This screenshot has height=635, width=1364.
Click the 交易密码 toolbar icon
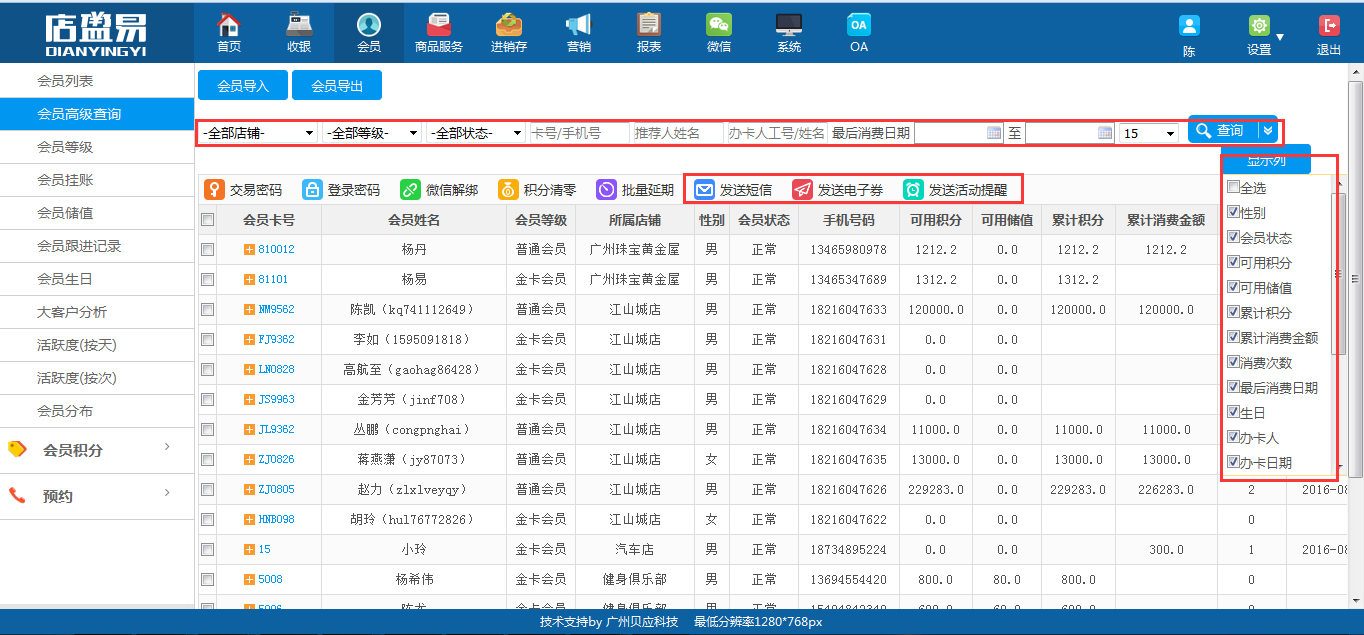pos(214,189)
